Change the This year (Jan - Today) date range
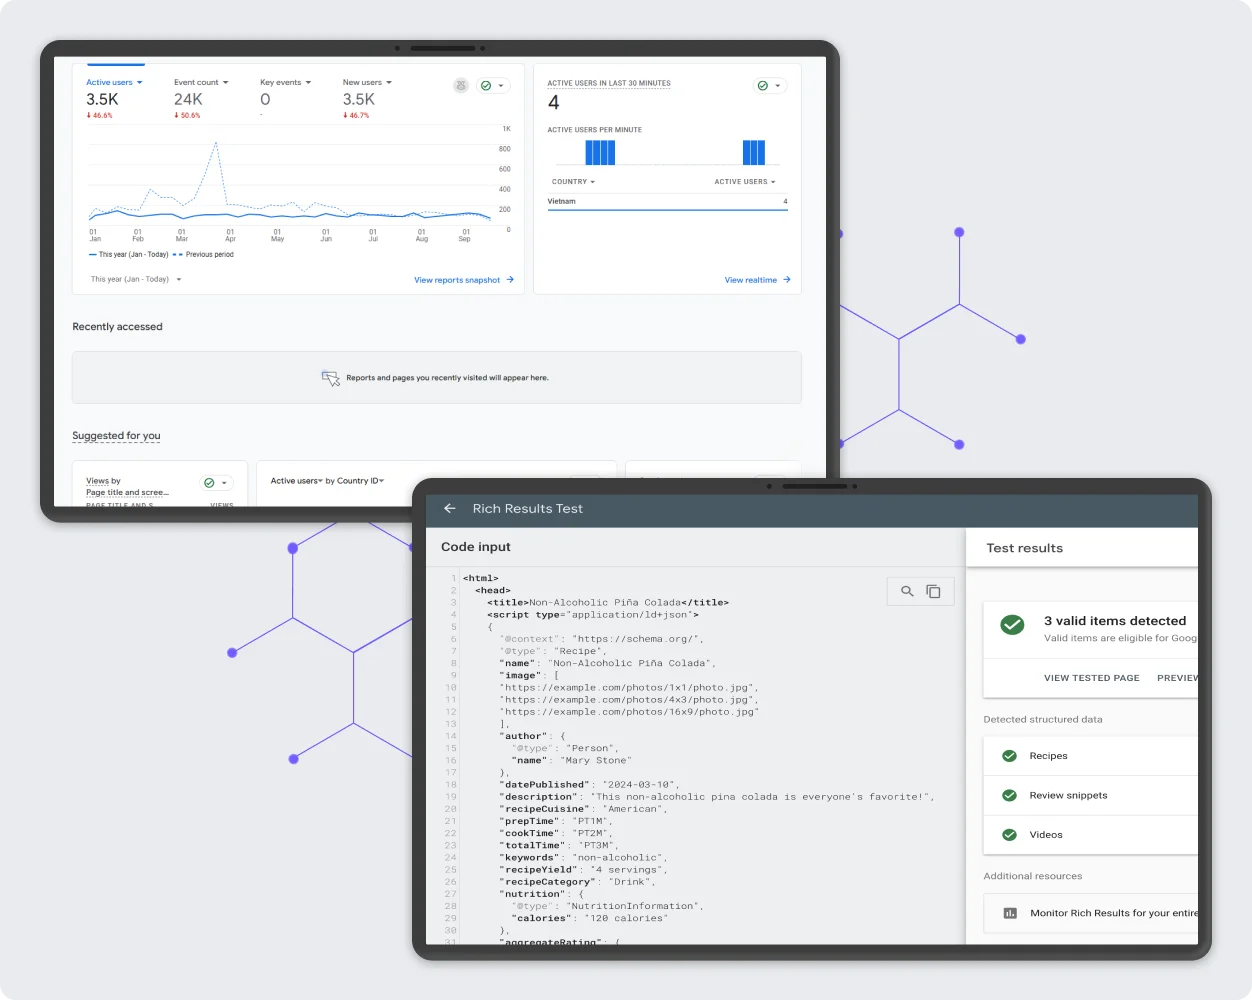 (x=136, y=280)
